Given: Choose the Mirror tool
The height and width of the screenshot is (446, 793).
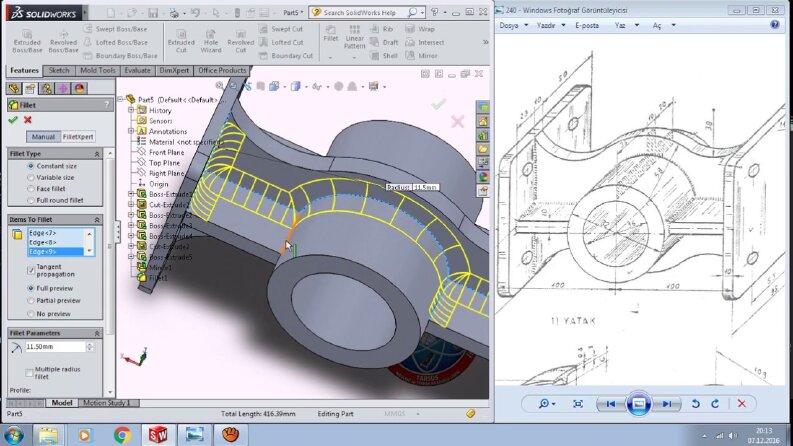Looking at the screenshot, I should (422, 56).
